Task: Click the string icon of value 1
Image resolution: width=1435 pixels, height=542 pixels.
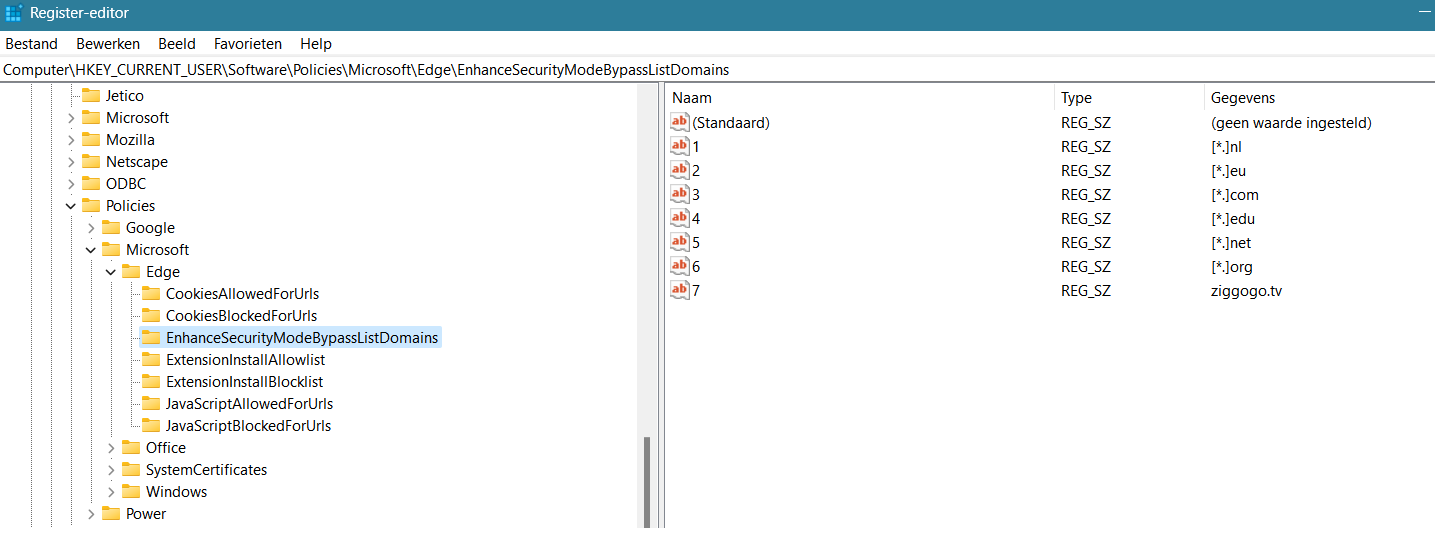Action: [x=680, y=146]
